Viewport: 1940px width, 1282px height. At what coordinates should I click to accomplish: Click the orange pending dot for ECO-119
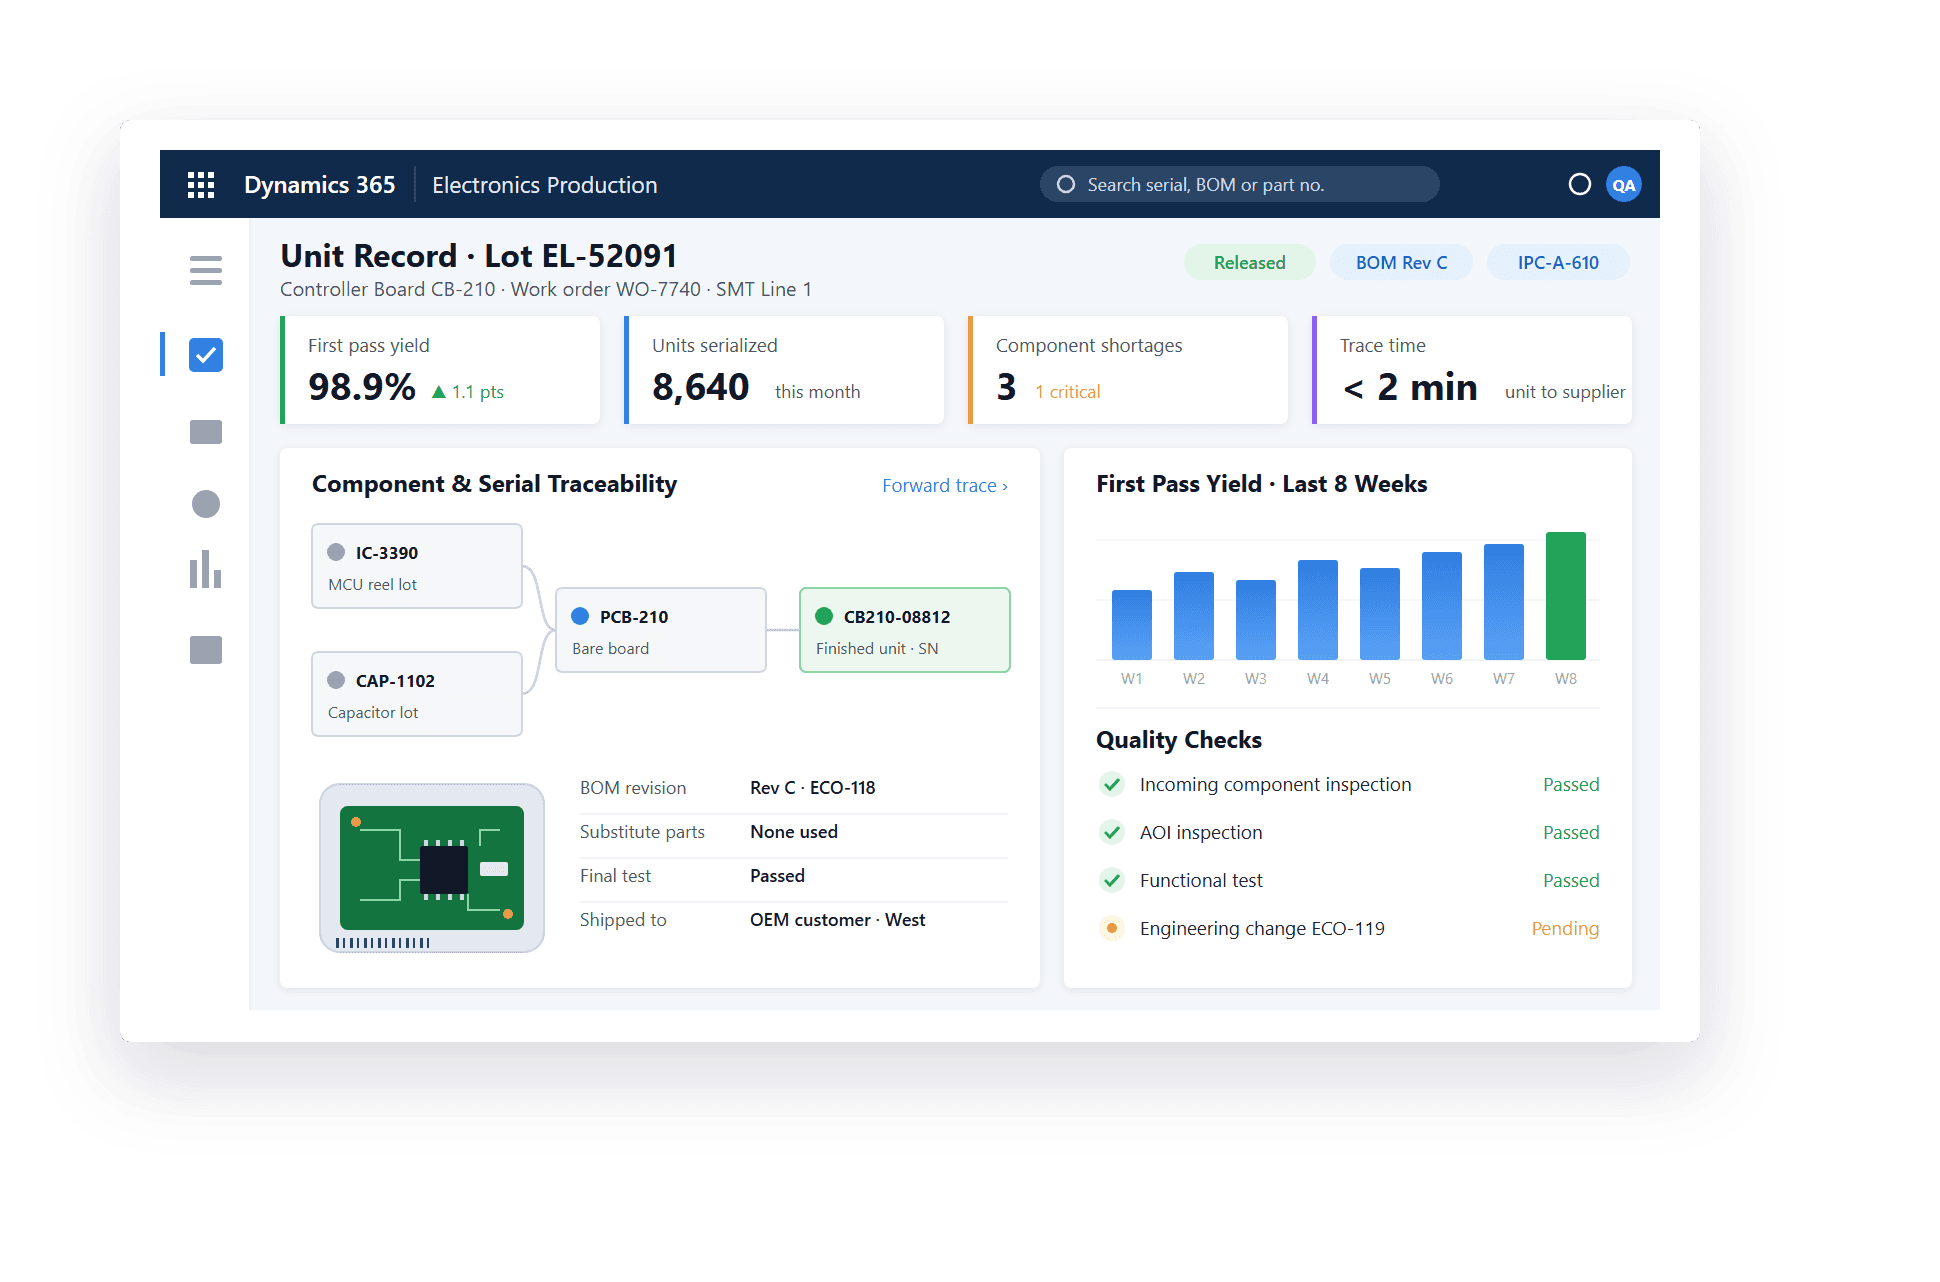1111,928
